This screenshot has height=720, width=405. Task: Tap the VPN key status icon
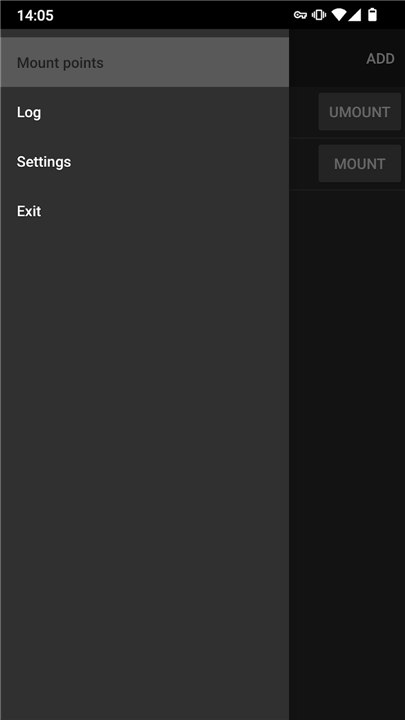click(x=300, y=15)
